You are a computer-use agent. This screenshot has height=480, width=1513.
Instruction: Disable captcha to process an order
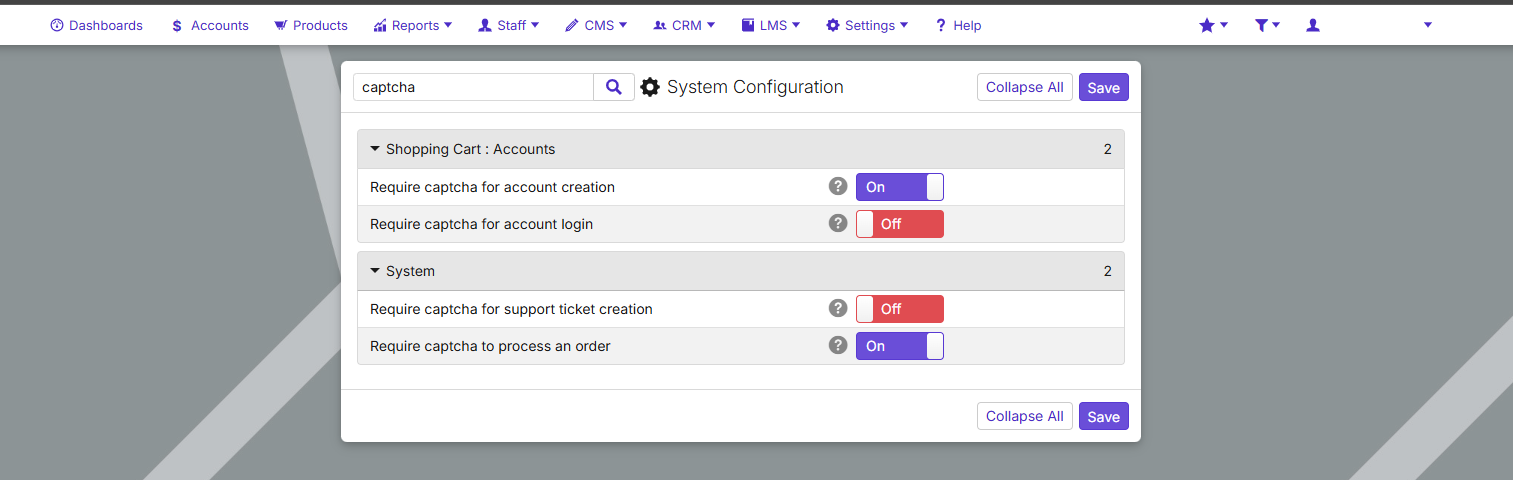(x=900, y=346)
